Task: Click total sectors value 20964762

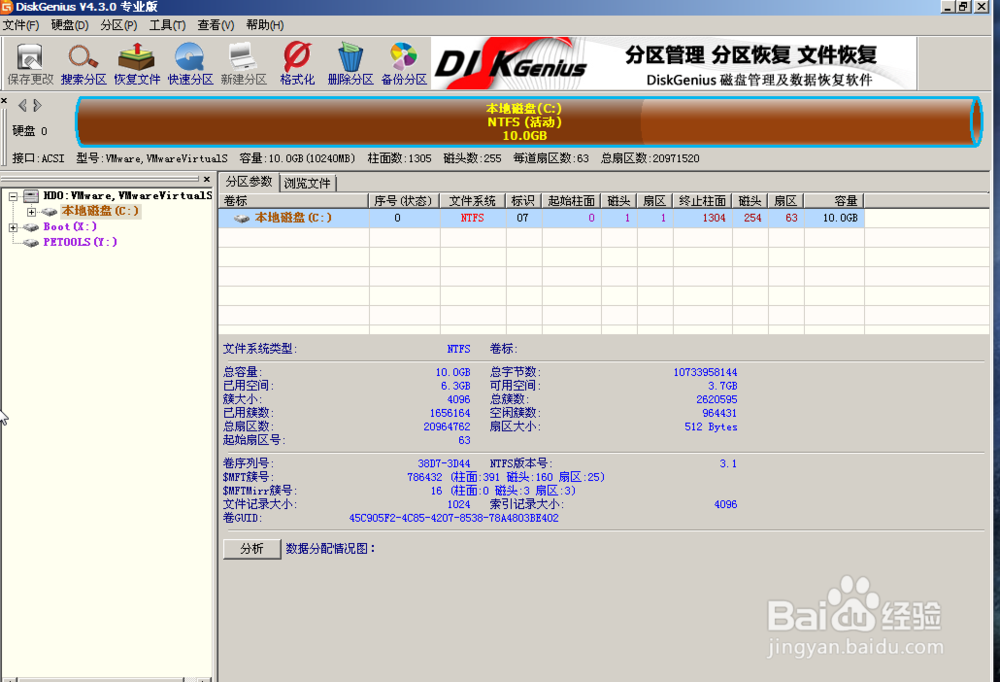Action: [x=447, y=427]
